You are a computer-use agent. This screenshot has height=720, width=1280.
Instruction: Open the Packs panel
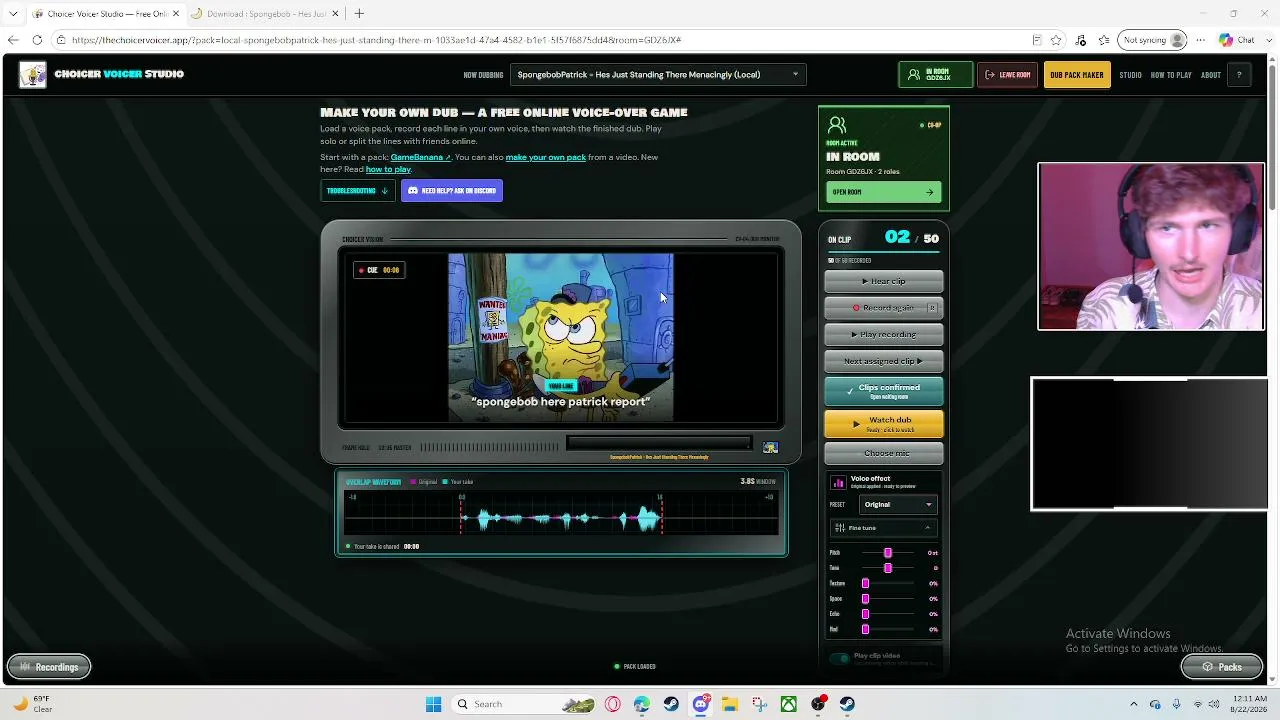1222,667
